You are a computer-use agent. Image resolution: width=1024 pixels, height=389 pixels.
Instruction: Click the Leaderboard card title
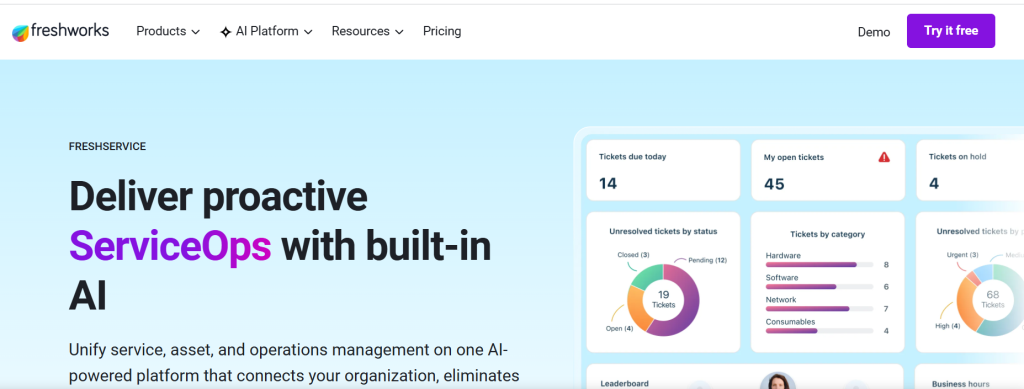coord(624,384)
